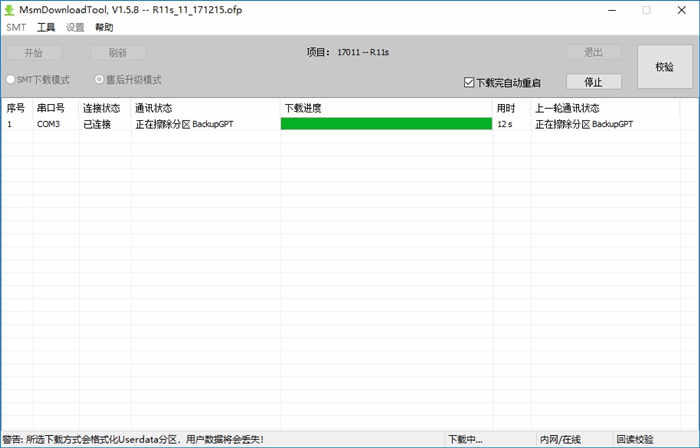Open the 工具 menu
700x448 pixels.
46,28
